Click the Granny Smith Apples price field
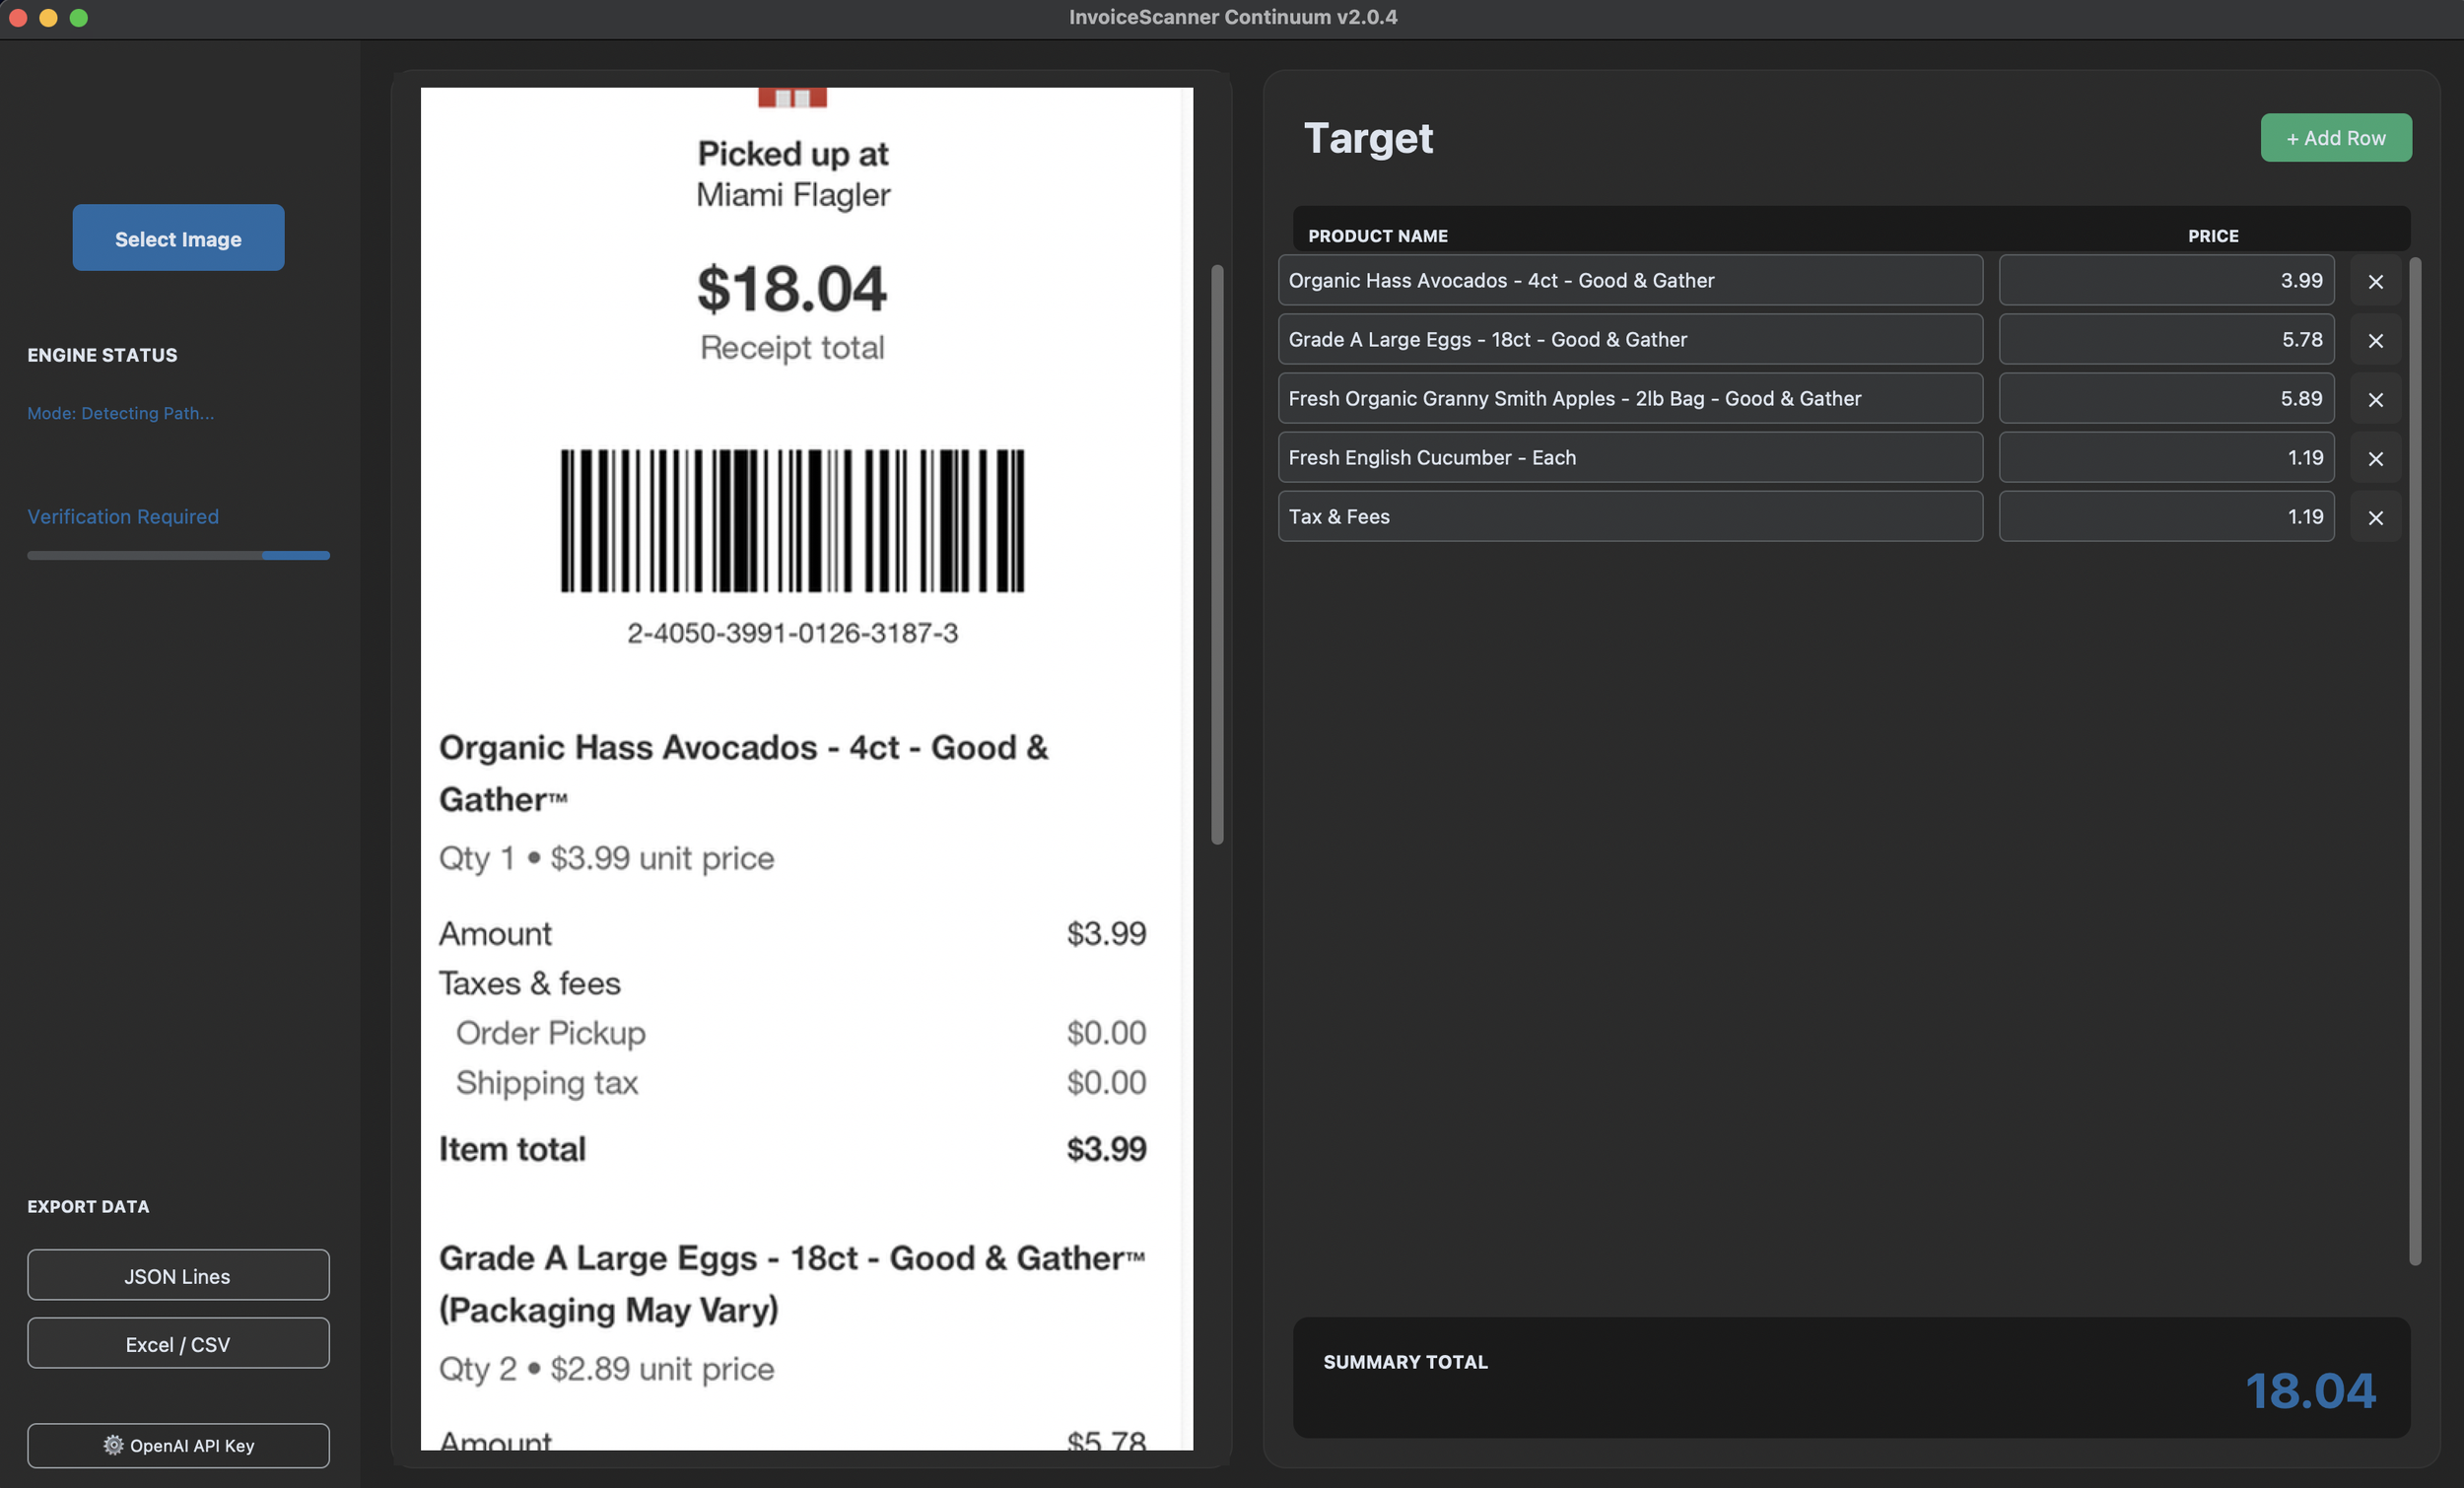 click(2165, 398)
